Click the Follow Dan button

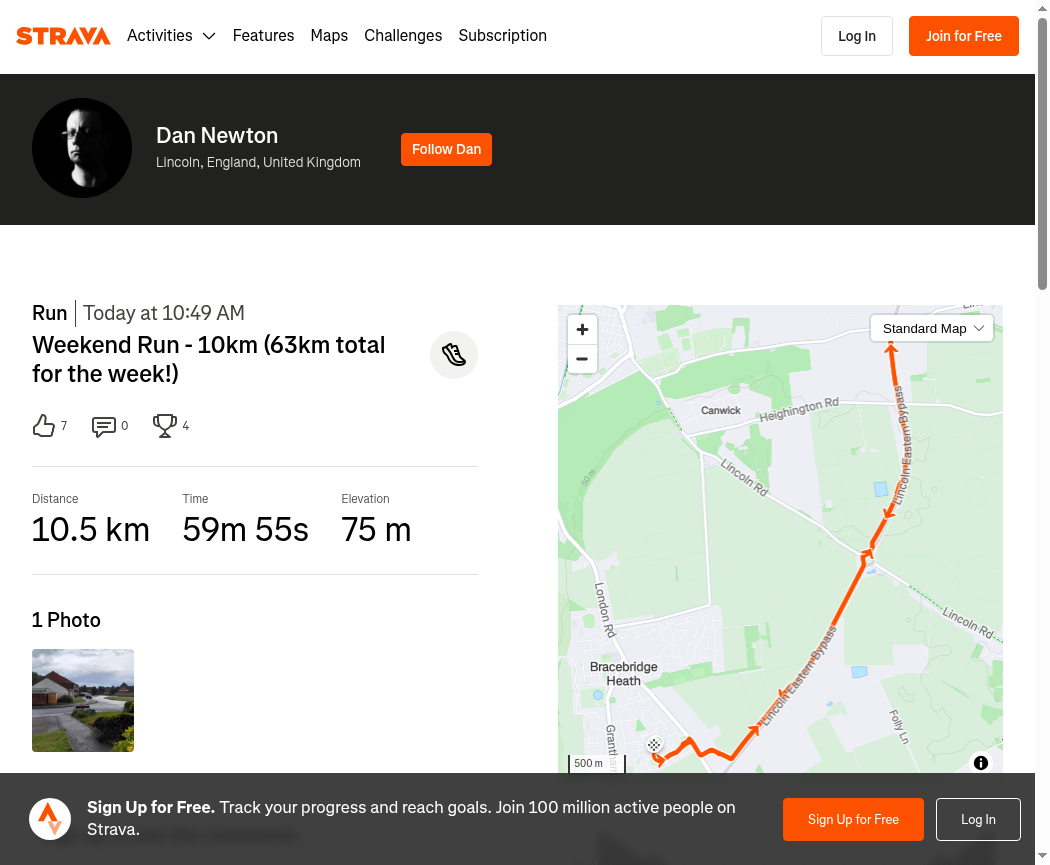click(446, 149)
